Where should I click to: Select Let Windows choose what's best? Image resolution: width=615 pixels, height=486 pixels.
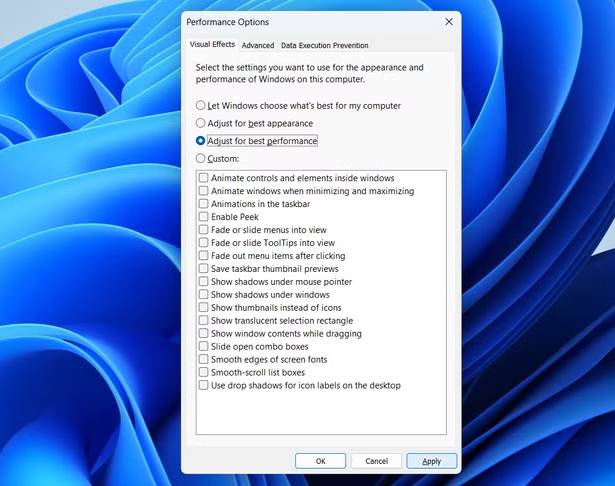pyautogui.click(x=200, y=106)
